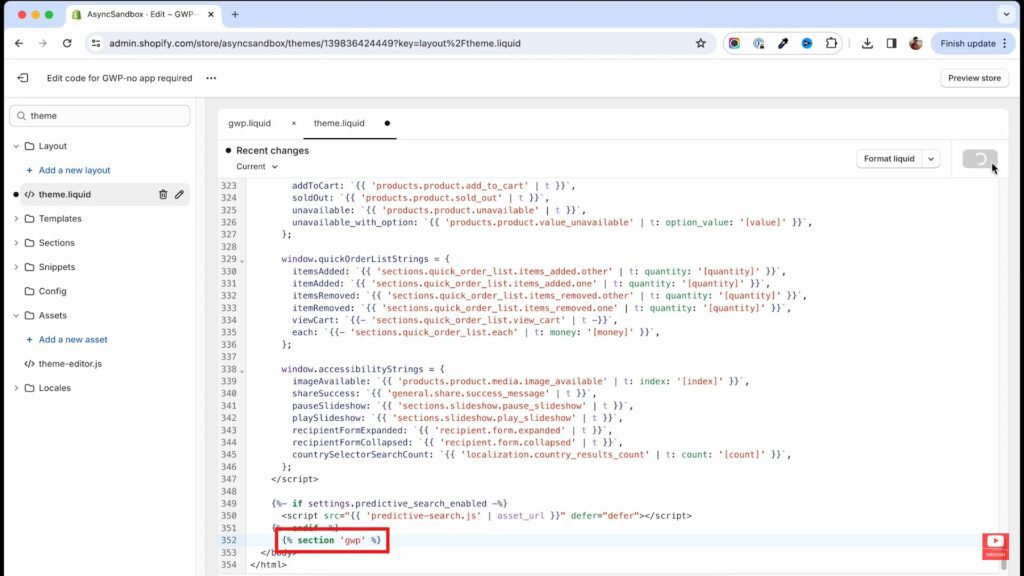Switch to the gwp.liquid tab
This screenshot has height=576, width=1024.
(249, 123)
